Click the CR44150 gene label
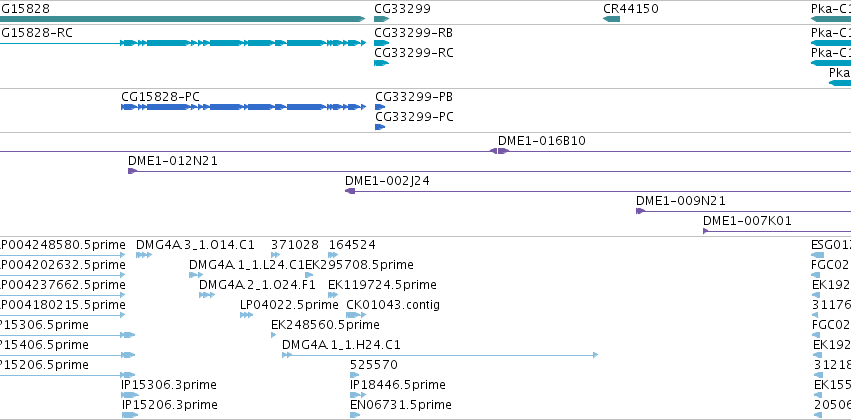The width and height of the screenshot is (851, 420). coord(631,9)
